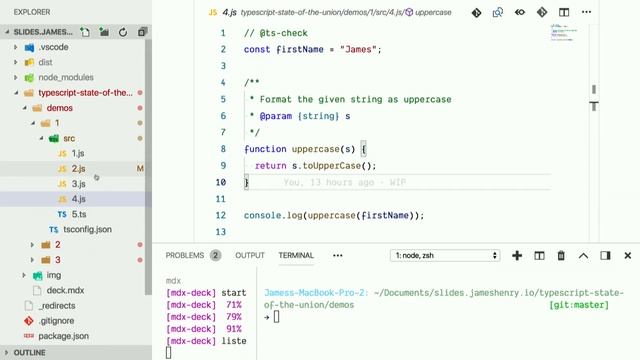
Task: Collapse the folder named 1
Action: [x=33, y=123]
